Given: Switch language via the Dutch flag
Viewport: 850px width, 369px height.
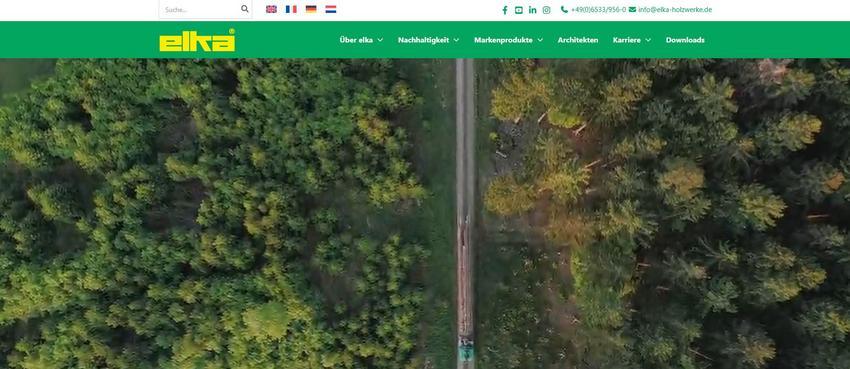Looking at the screenshot, I should pyautogui.click(x=331, y=9).
